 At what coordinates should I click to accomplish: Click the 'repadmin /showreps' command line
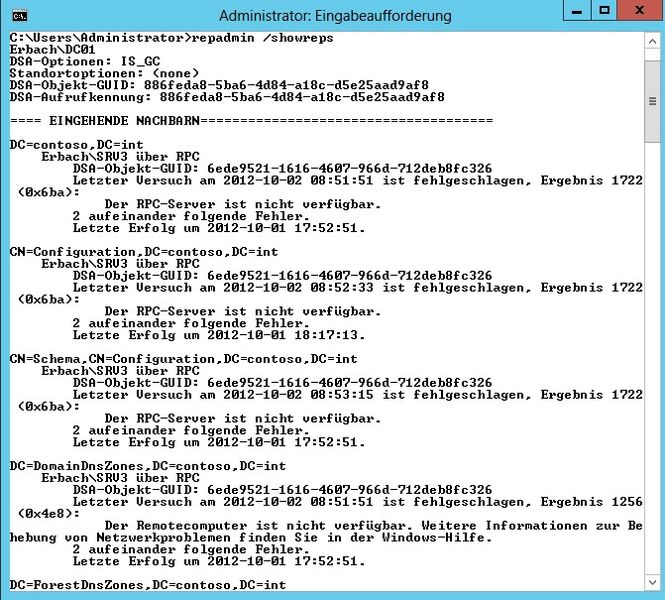pos(171,38)
